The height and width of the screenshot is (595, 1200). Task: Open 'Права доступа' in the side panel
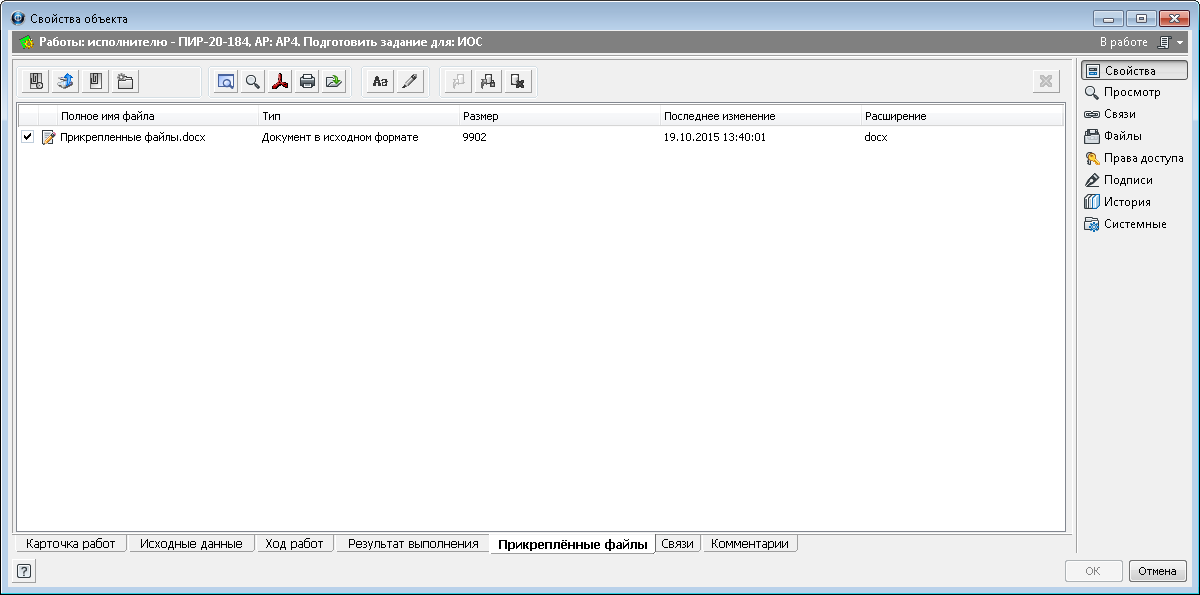click(1143, 158)
